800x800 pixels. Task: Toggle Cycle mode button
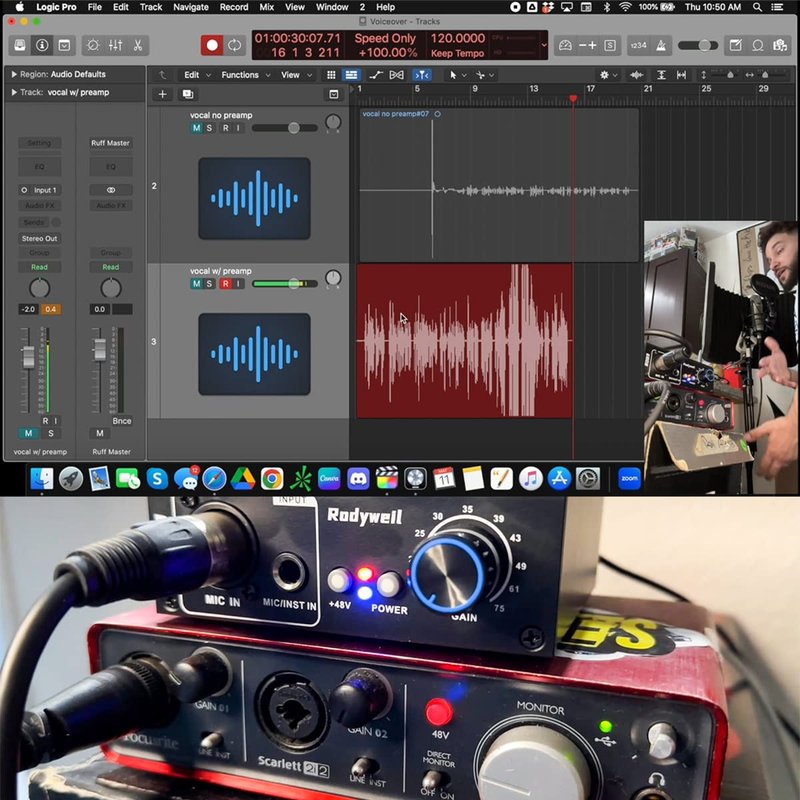[x=235, y=45]
